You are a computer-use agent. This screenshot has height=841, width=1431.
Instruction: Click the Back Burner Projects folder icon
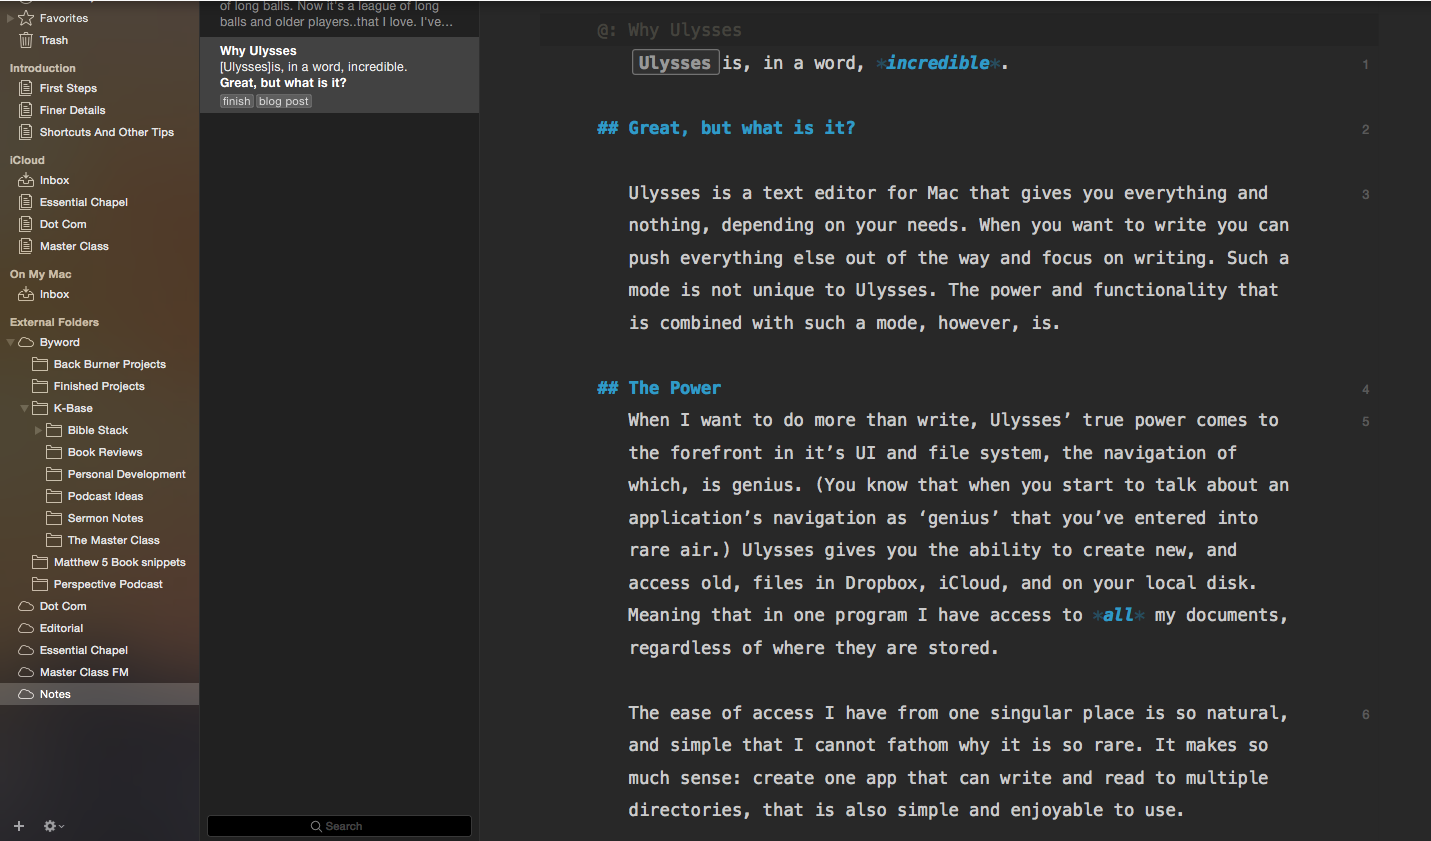[x=40, y=364]
